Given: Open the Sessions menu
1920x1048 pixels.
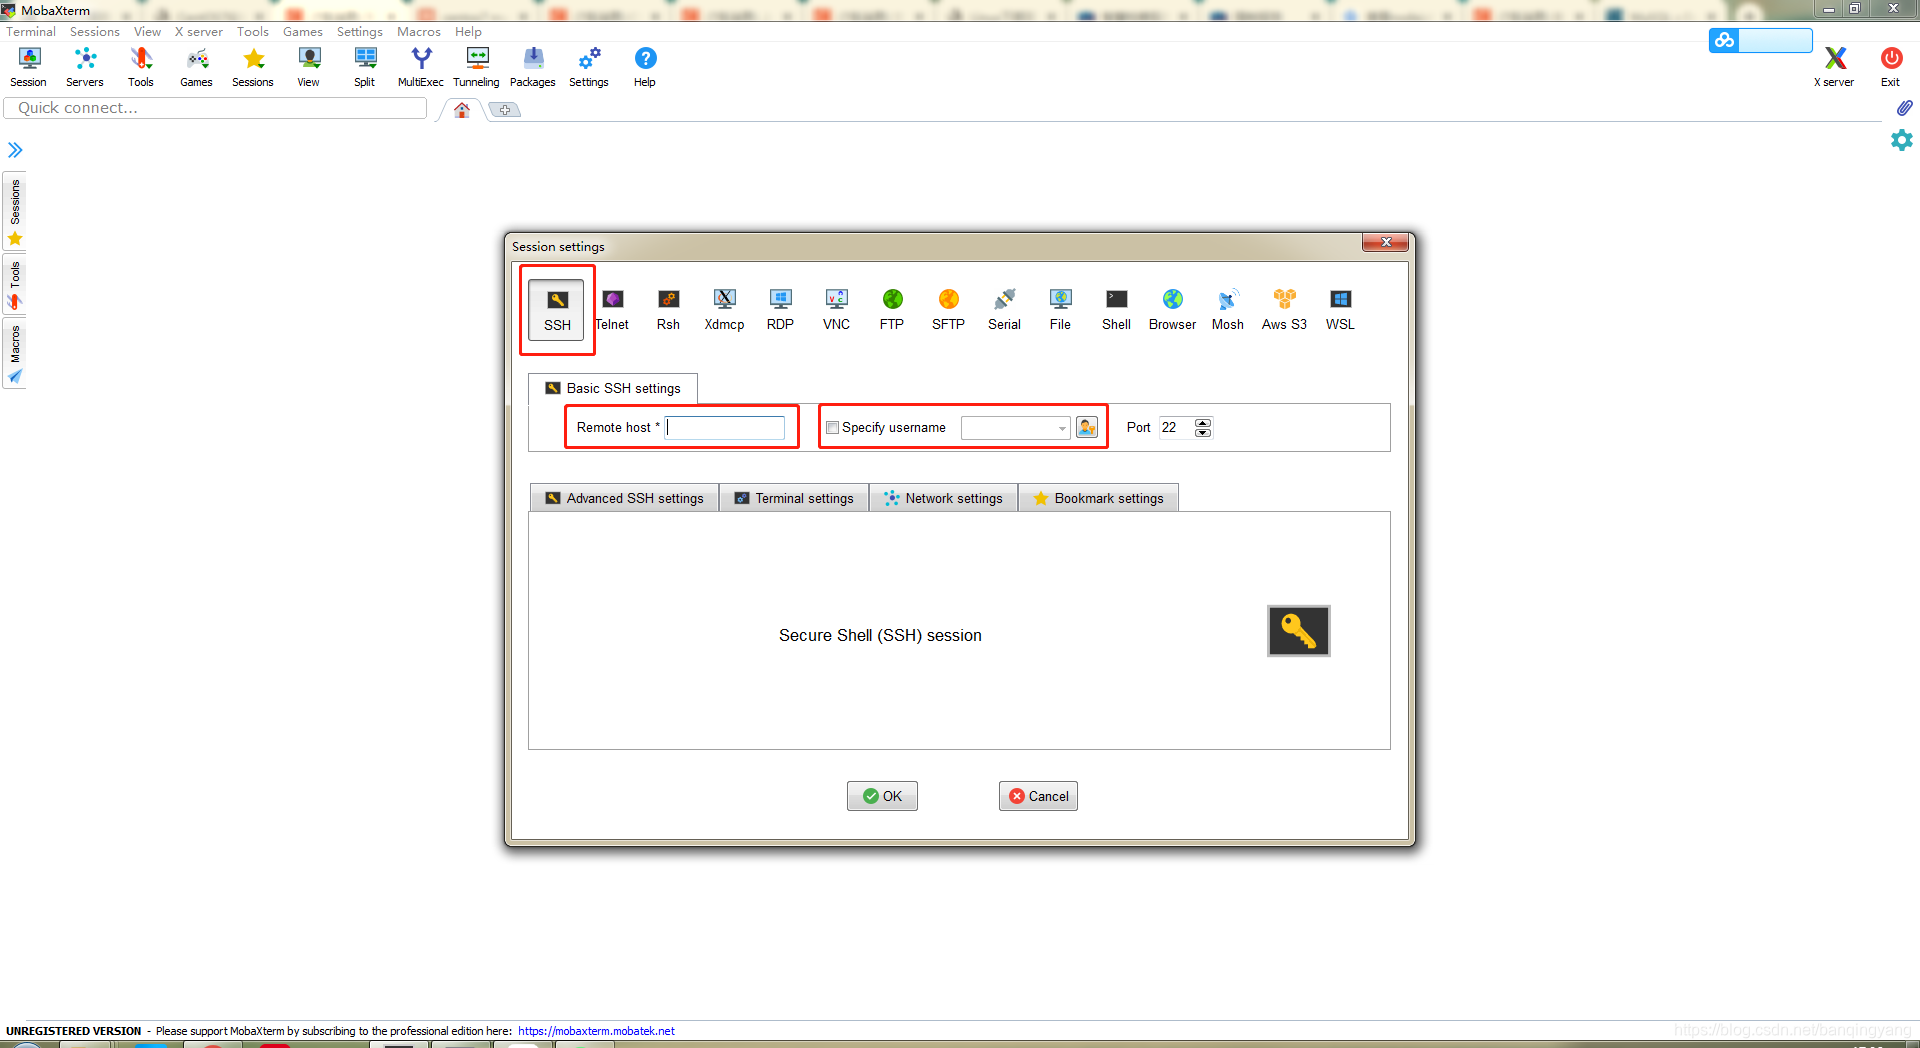Looking at the screenshot, I should click(x=95, y=32).
